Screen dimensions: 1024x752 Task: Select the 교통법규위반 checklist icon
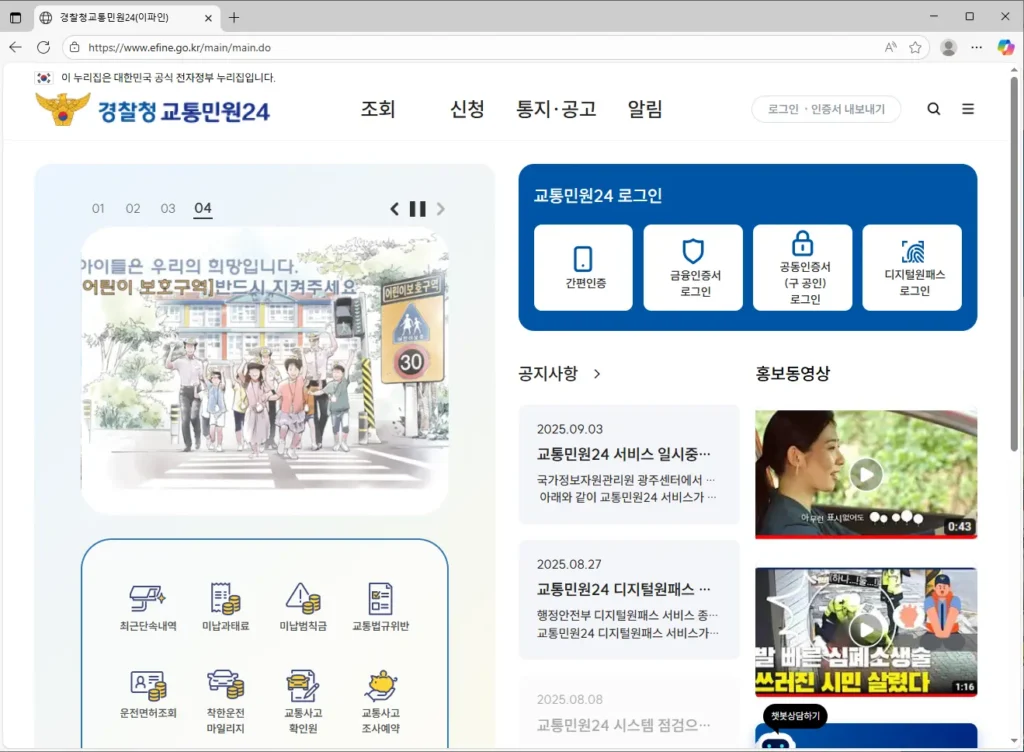coord(380,599)
